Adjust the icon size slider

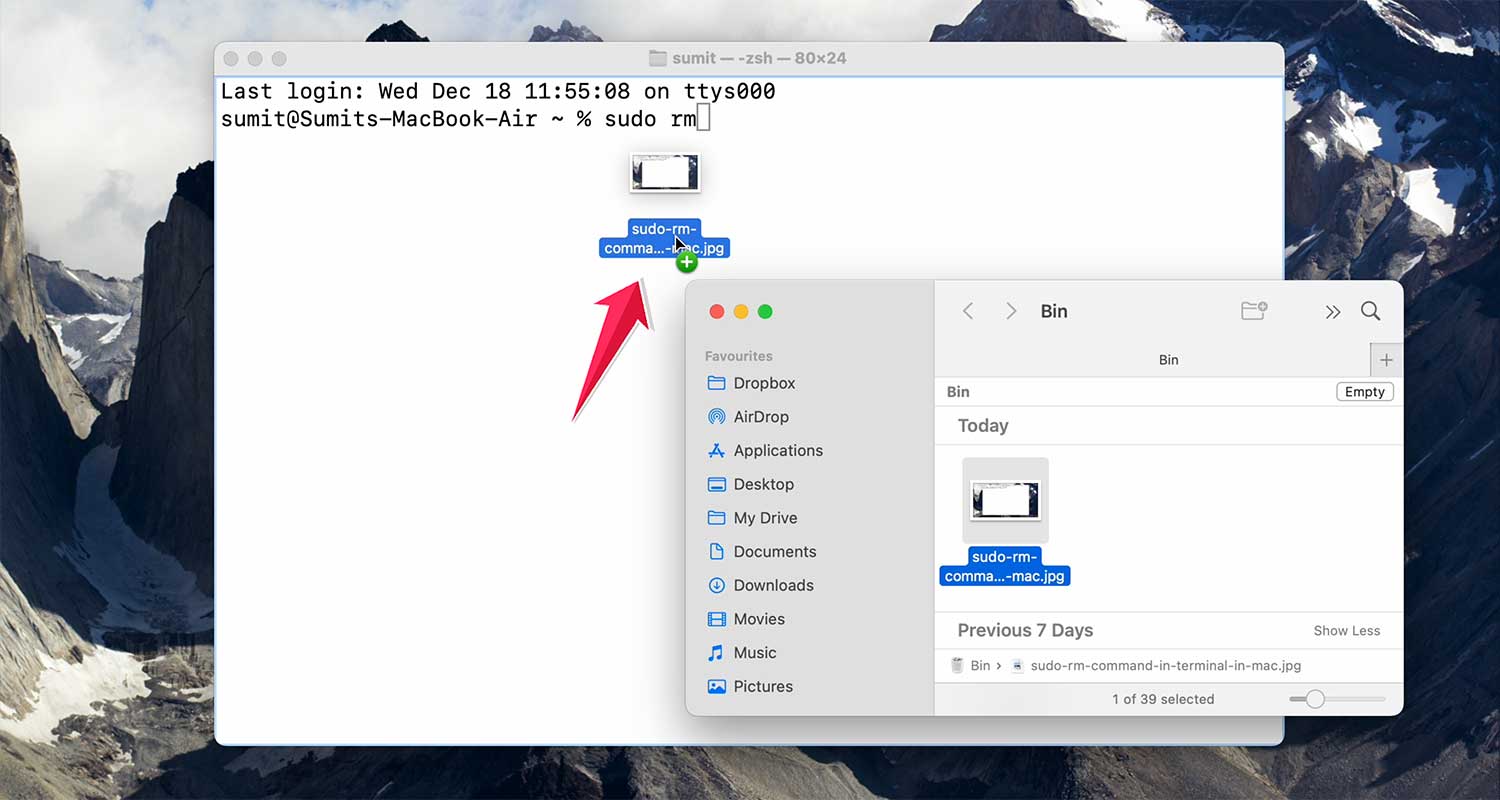(1316, 699)
